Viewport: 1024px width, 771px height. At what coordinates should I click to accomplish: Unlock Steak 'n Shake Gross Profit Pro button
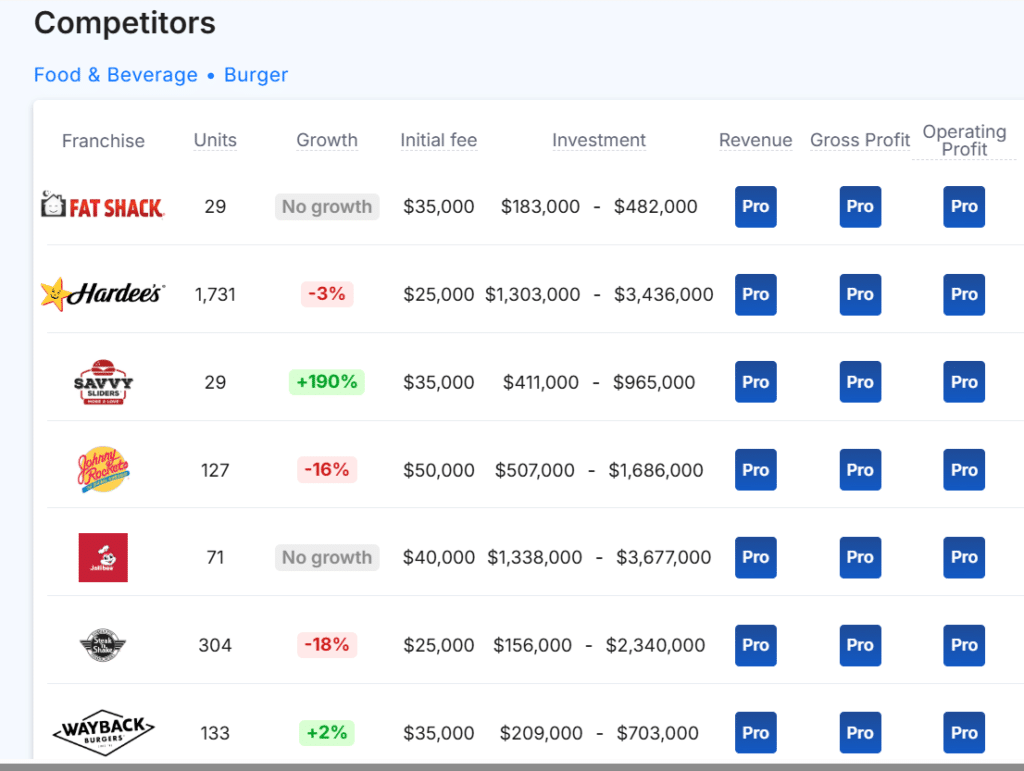pos(860,645)
